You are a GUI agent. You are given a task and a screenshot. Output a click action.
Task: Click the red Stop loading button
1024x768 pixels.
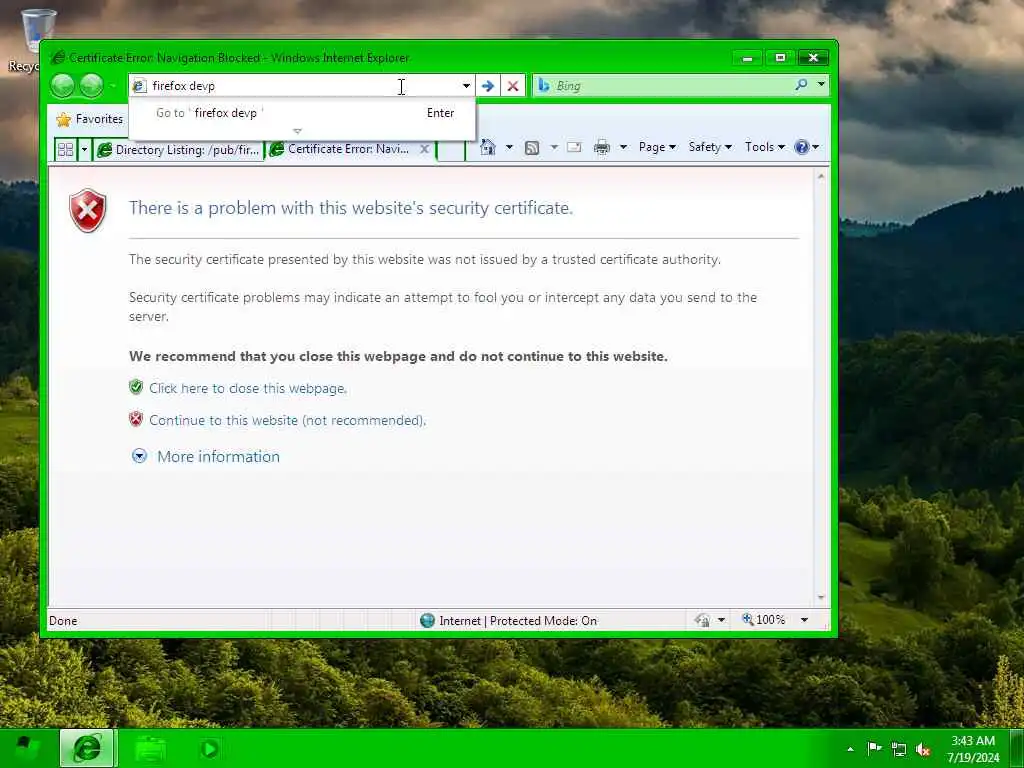[x=513, y=86]
